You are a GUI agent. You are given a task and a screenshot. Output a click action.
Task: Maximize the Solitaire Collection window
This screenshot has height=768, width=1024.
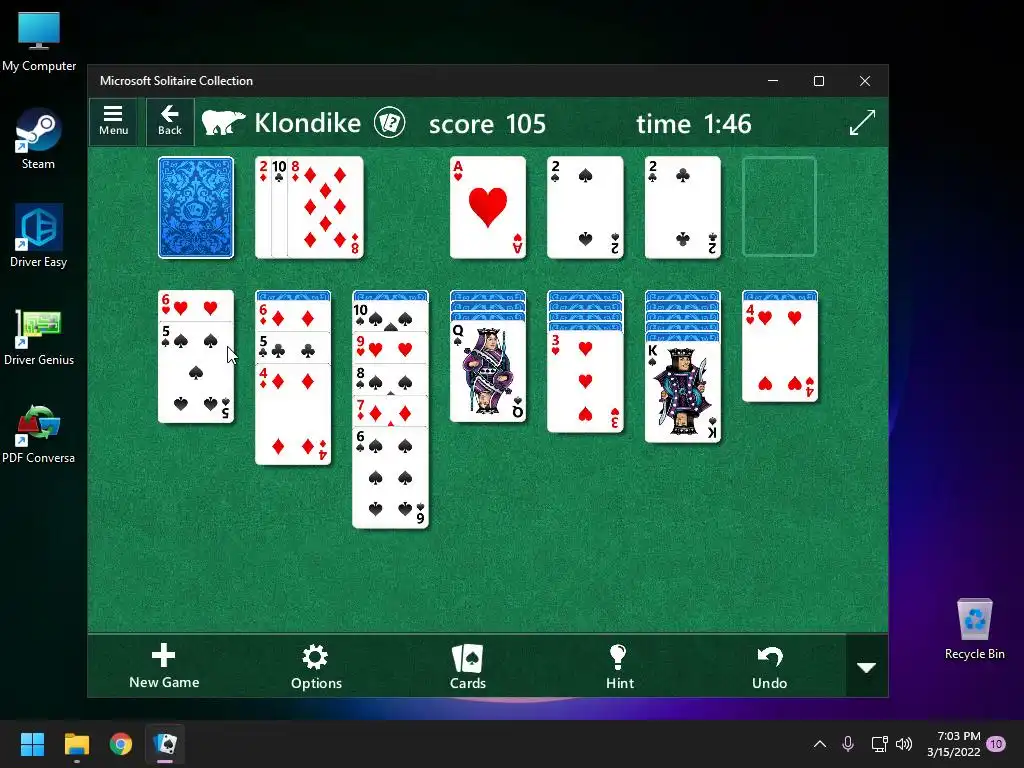tap(819, 81)
